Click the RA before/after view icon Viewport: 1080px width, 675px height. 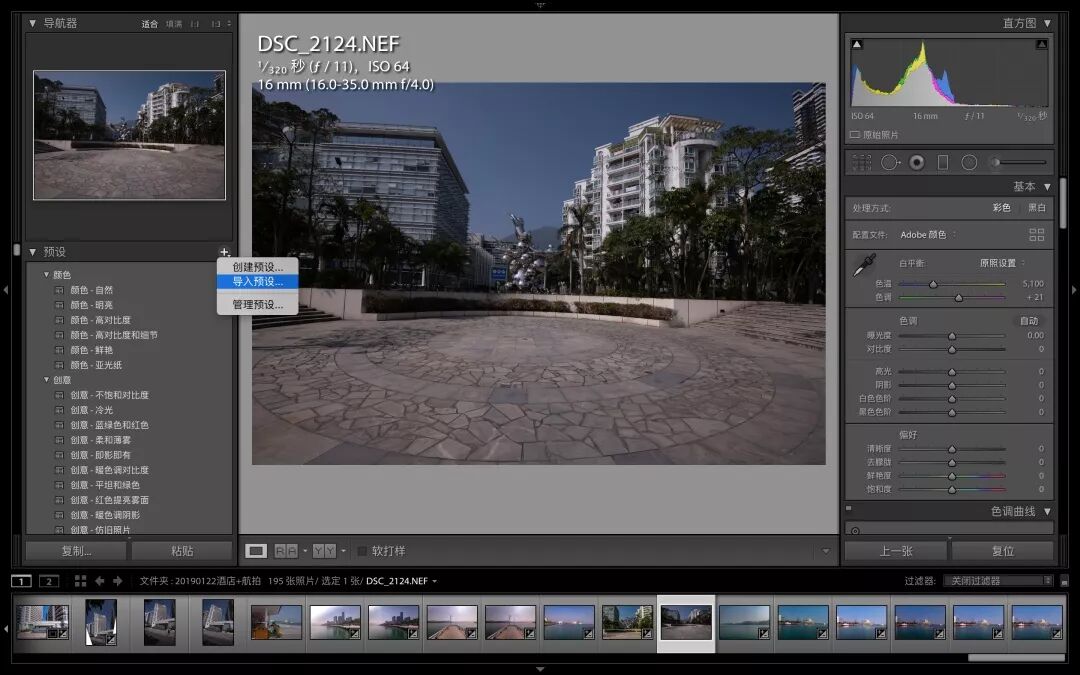pyautogui.click(x=286, y=551)
